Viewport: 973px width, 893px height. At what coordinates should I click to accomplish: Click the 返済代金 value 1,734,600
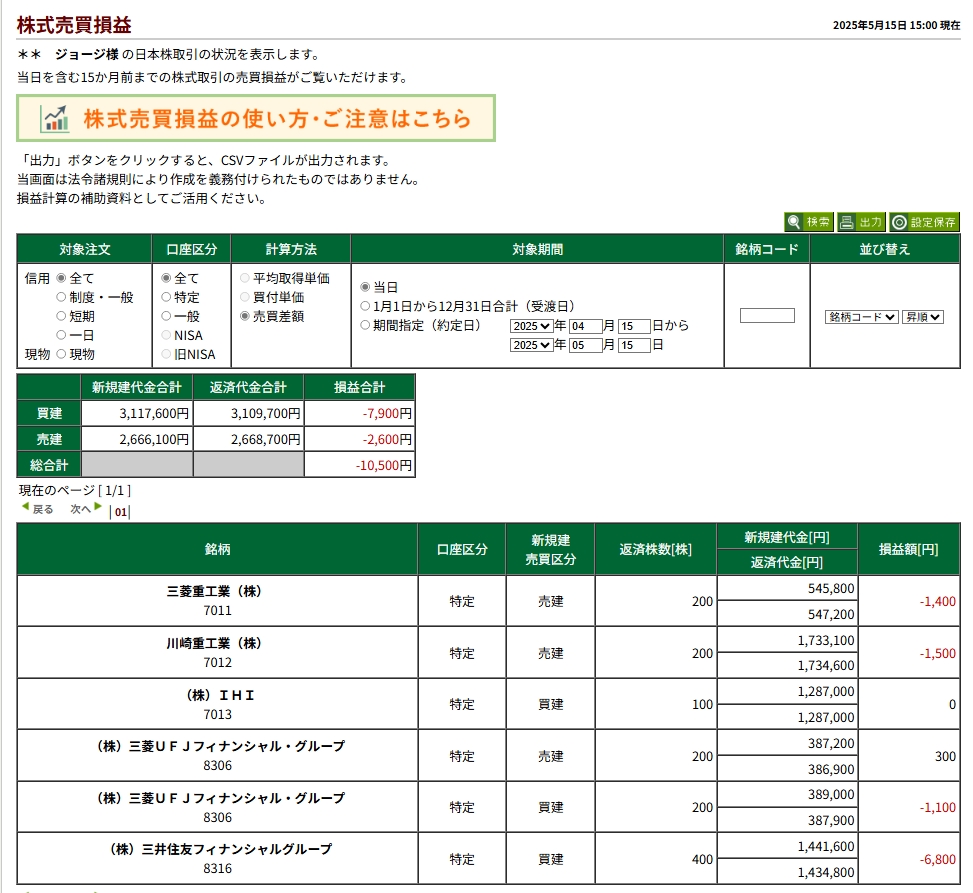[826, 666]
